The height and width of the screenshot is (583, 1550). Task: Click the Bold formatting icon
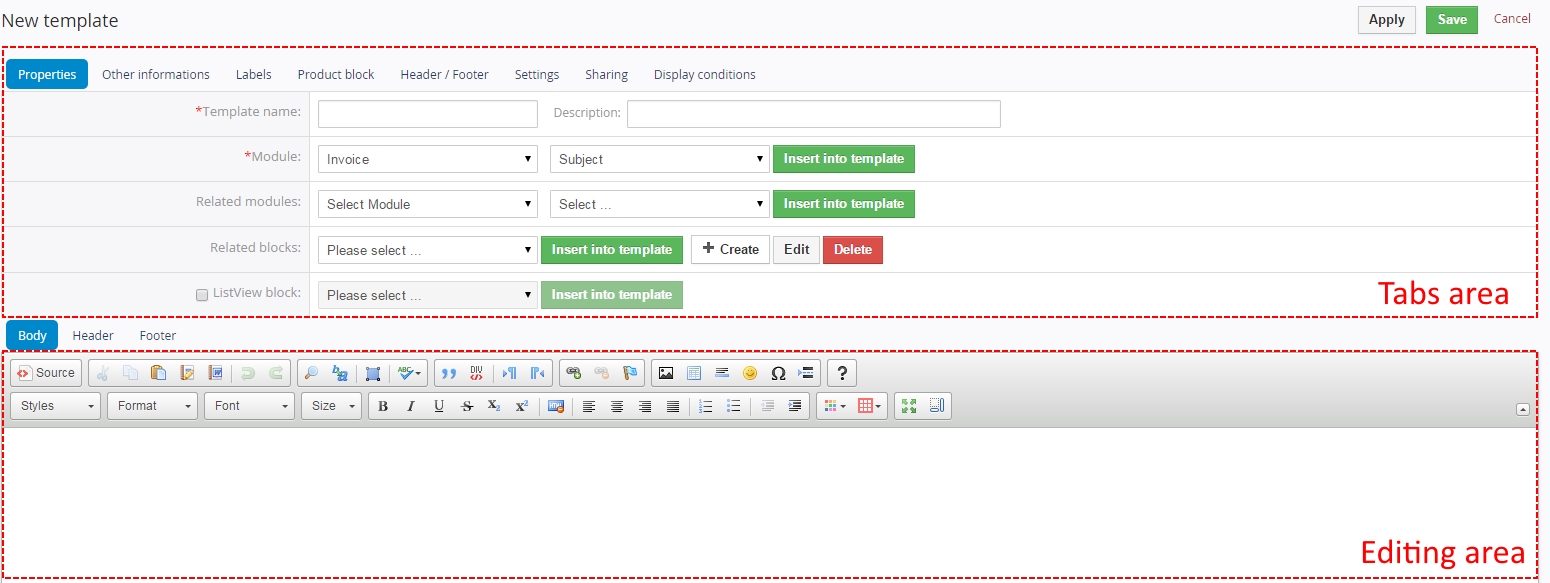pyautogui.click(x=383, y=406)
